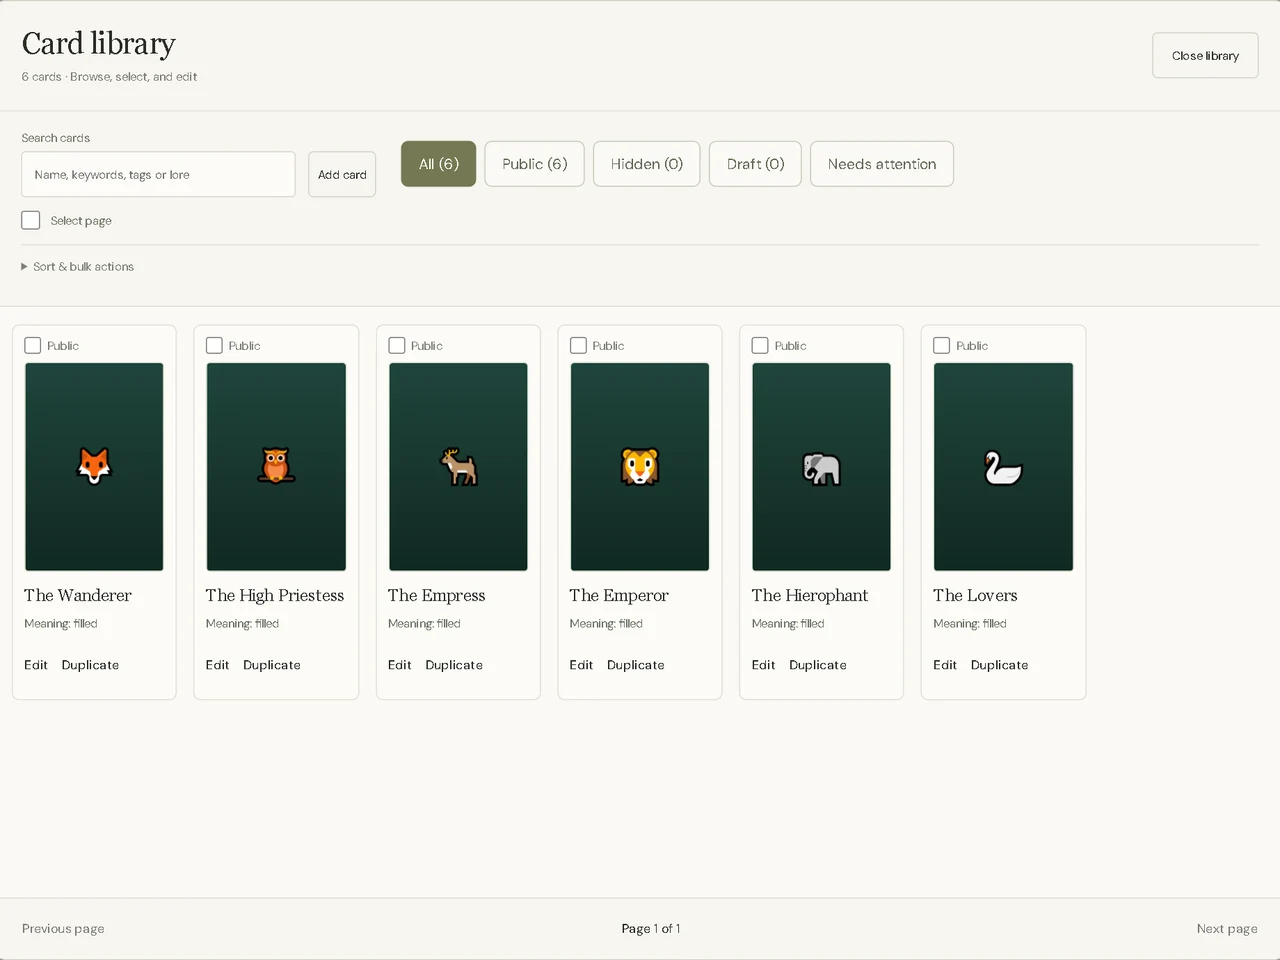This screenshot has height=960, width=1280.
Task: Filter by Public (6) cards
Action: tap(535, 164)
